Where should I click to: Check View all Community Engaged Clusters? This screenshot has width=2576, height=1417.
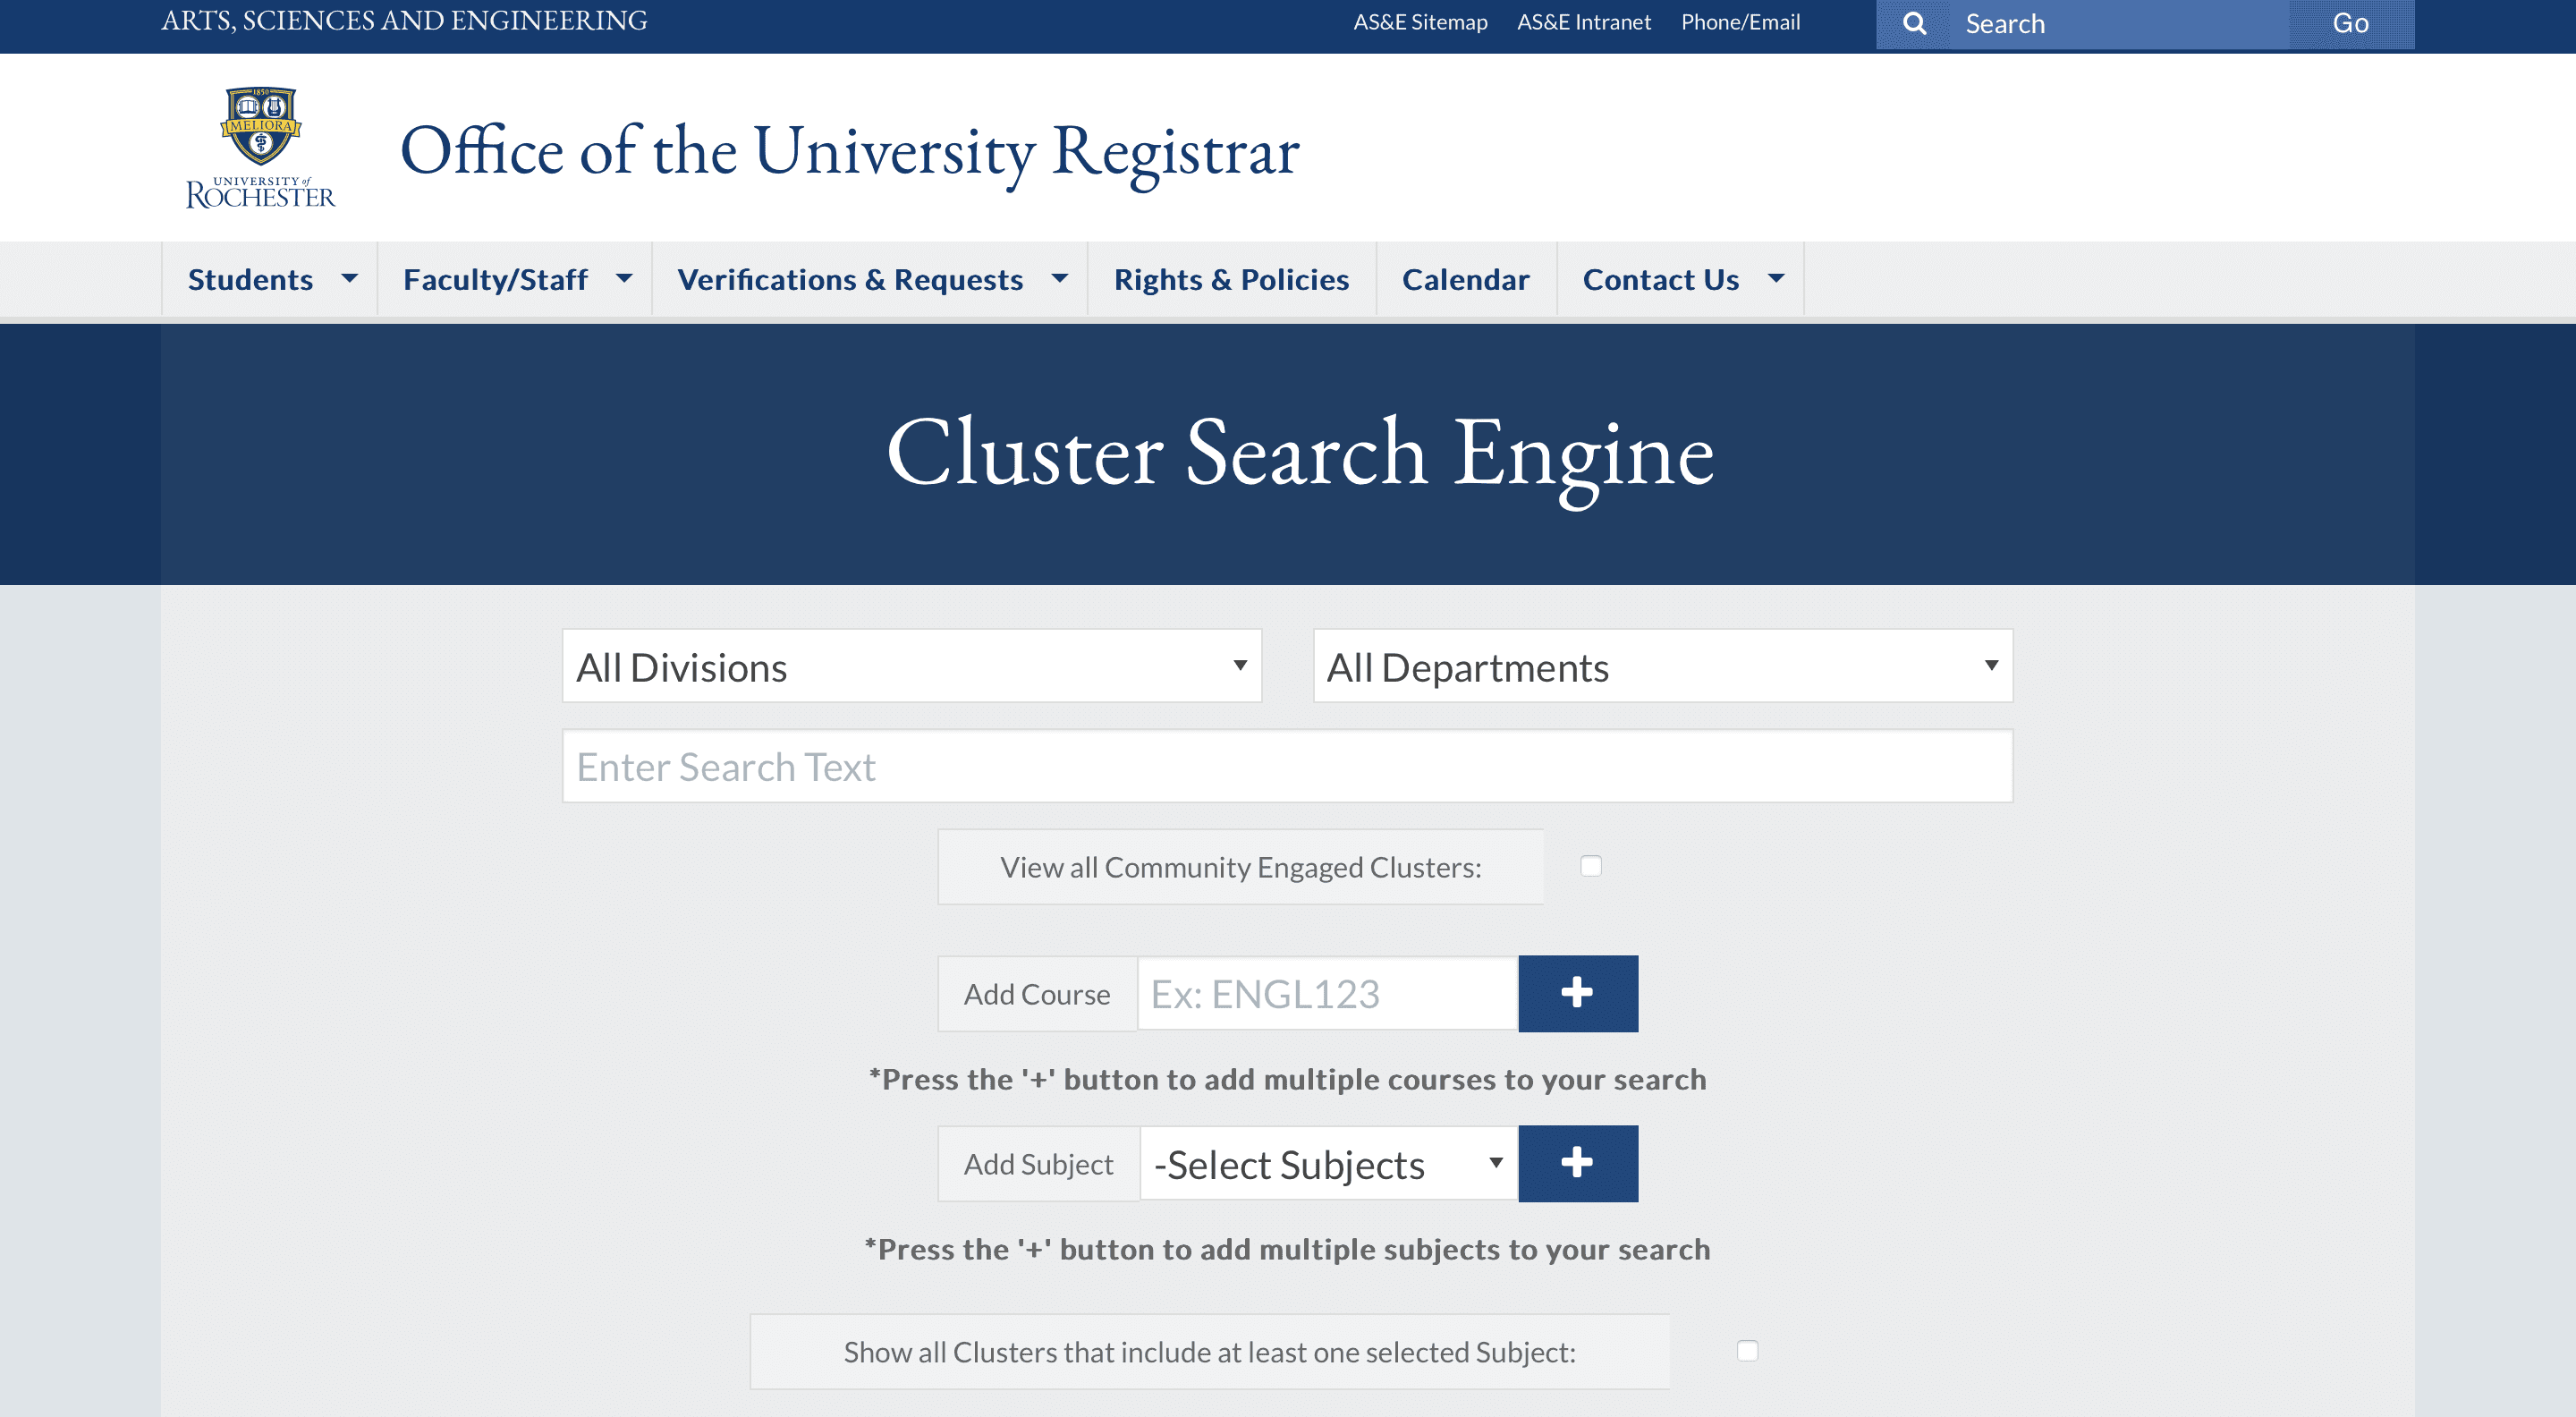(1591, 866)
